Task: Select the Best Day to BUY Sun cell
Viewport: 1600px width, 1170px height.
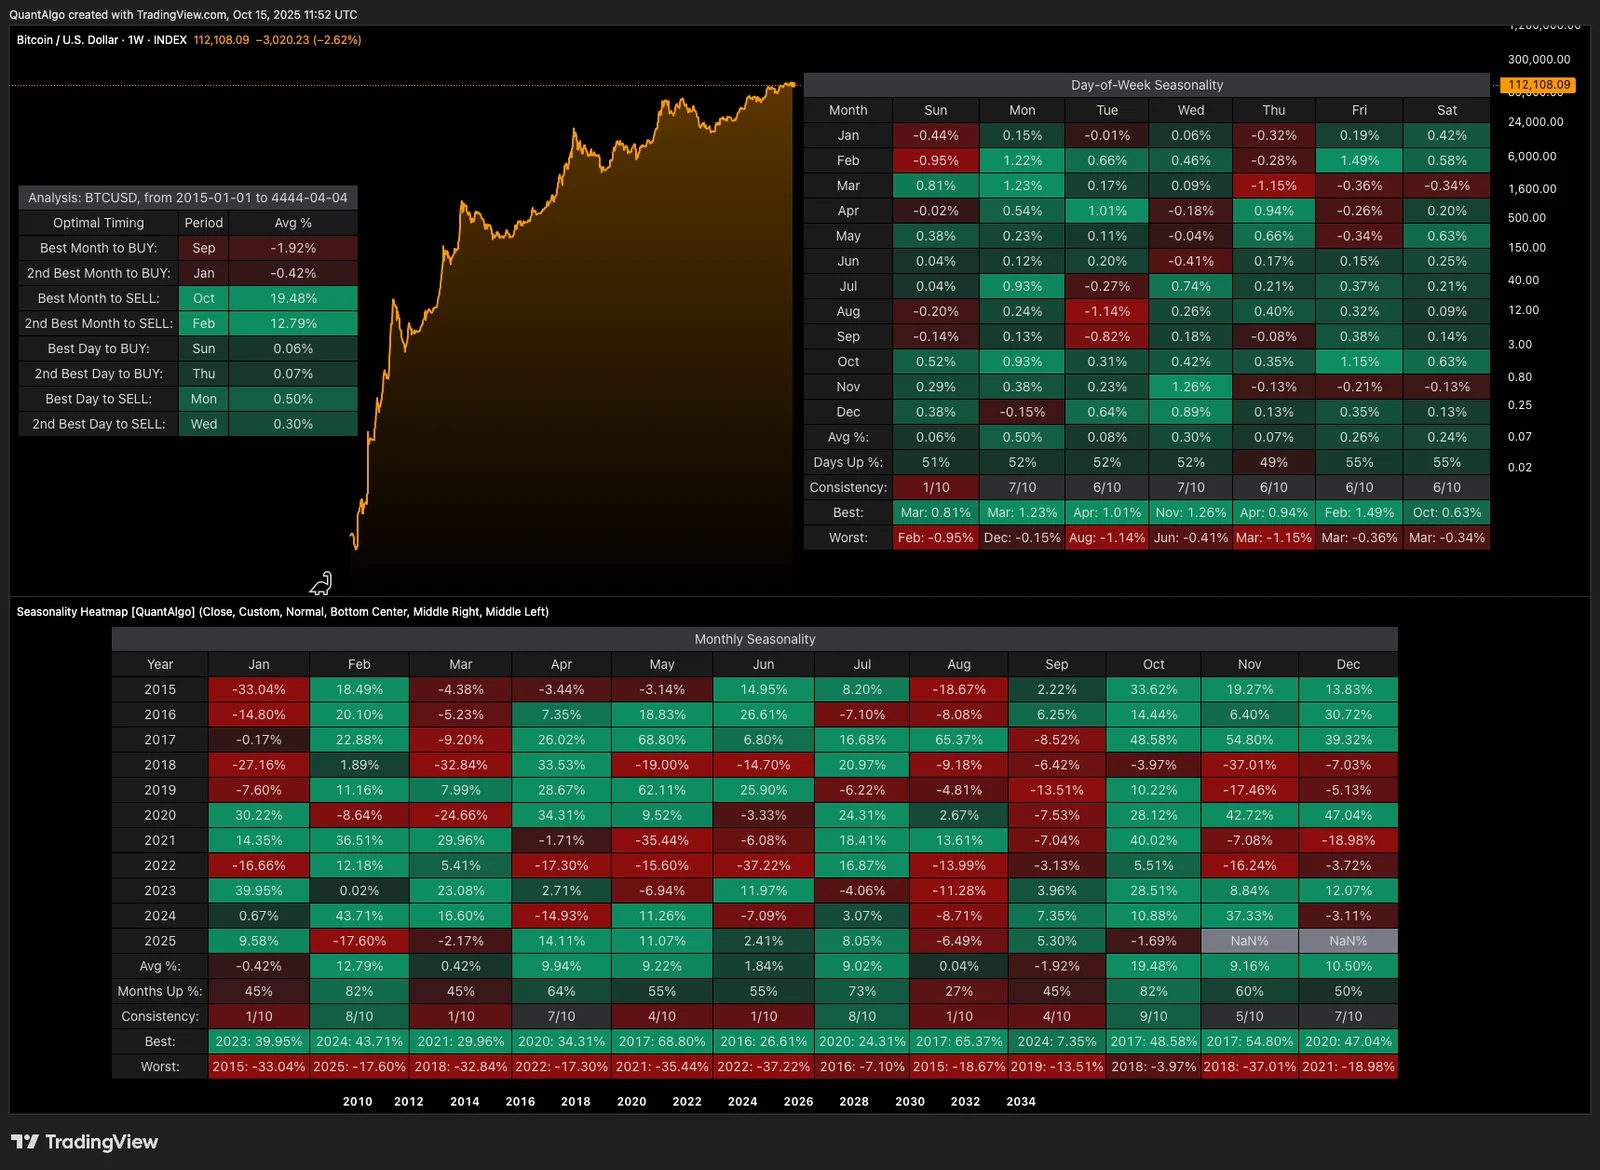Action: tap(203, 348)
